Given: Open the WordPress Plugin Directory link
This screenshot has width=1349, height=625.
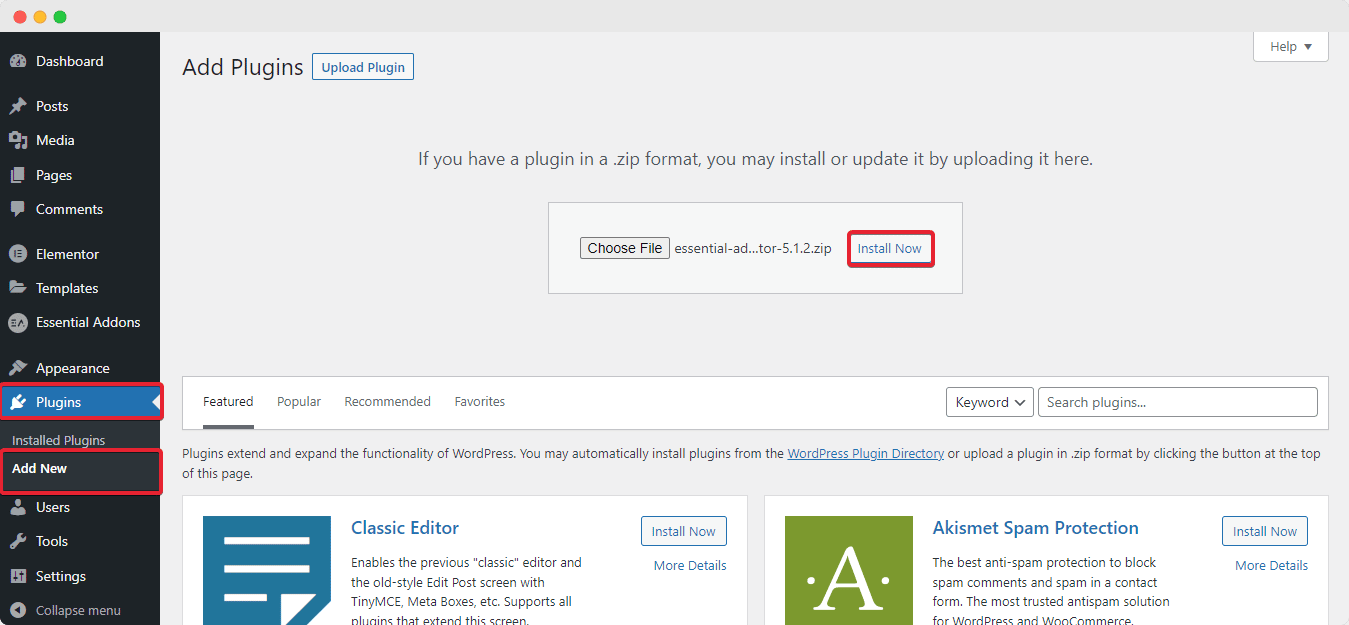Looking at the screenshot, I should click(865, 453).
